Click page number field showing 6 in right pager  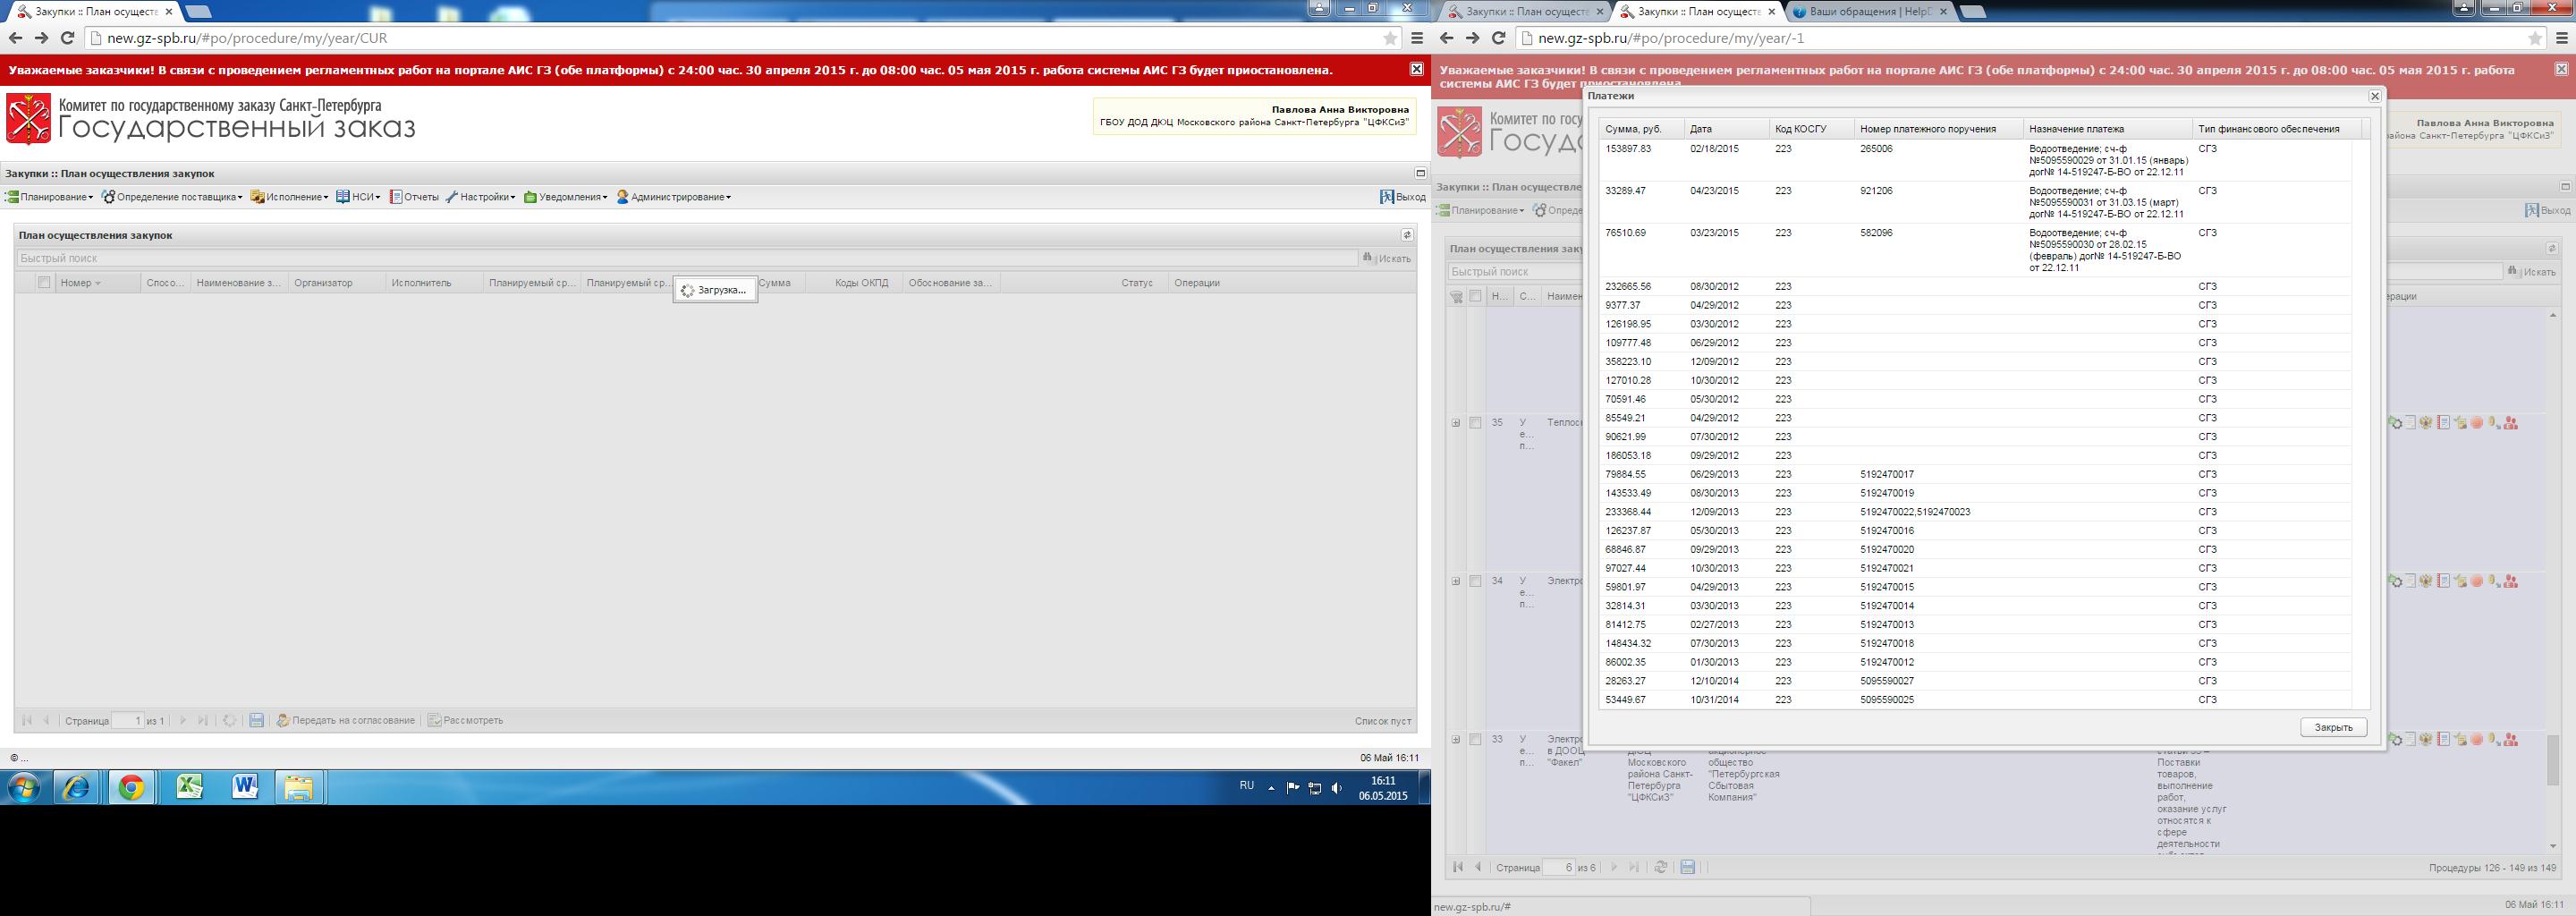tap(1559, 867)
